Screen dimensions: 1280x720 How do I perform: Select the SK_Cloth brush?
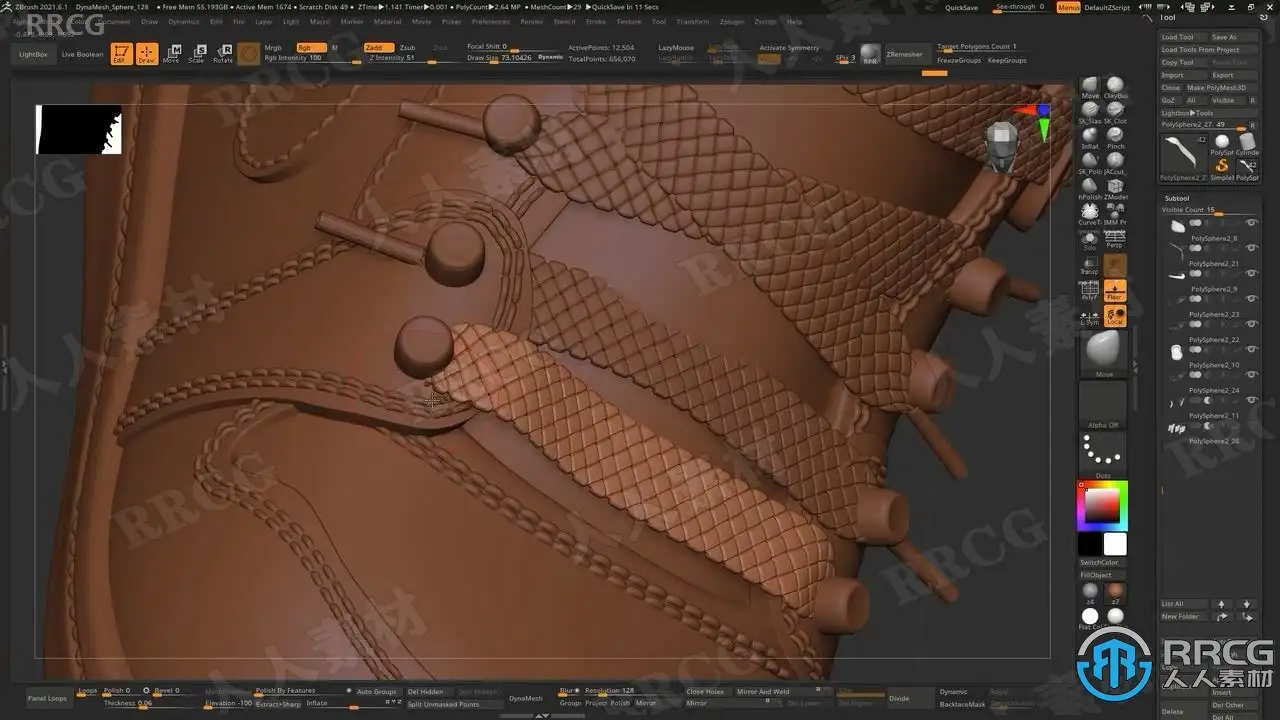point(1115,112)
